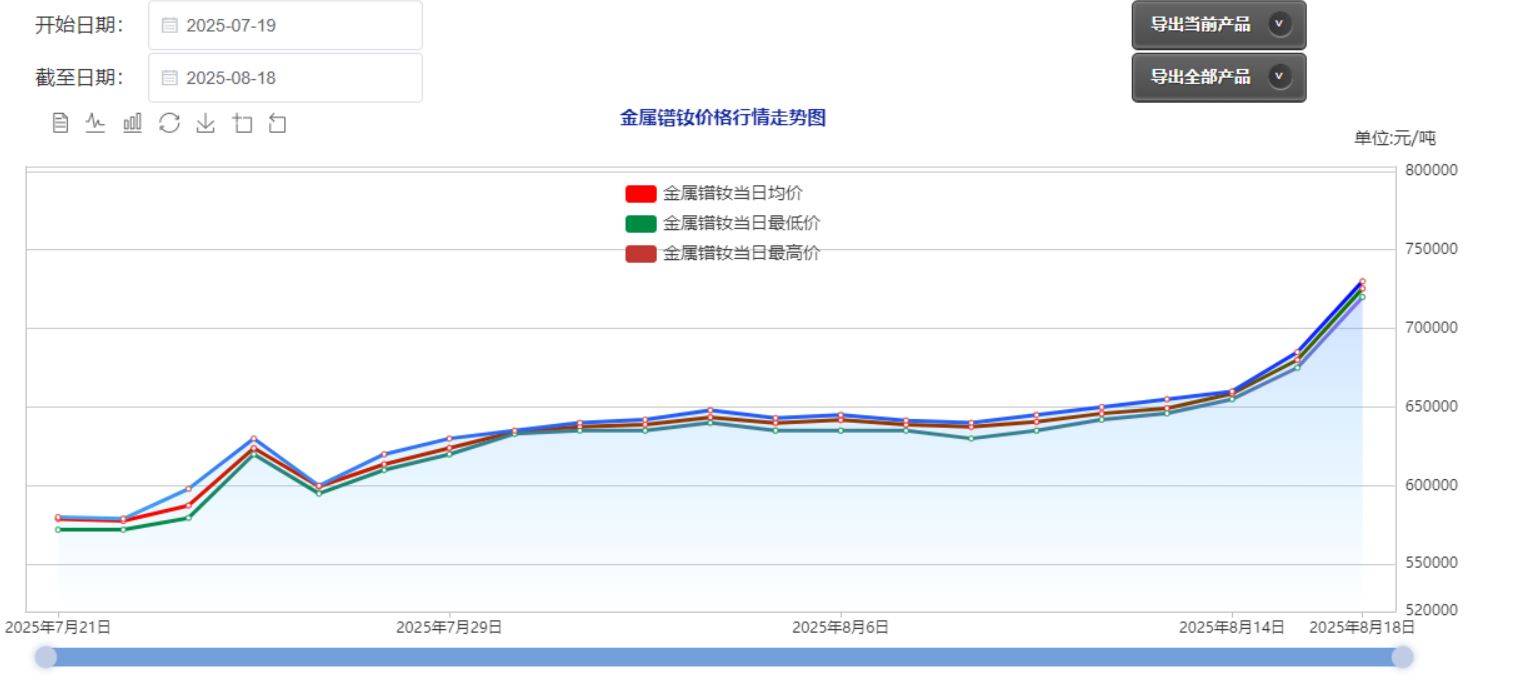Click the 截至日期 label
The image size is (1518, 688).
coord(80,78)
